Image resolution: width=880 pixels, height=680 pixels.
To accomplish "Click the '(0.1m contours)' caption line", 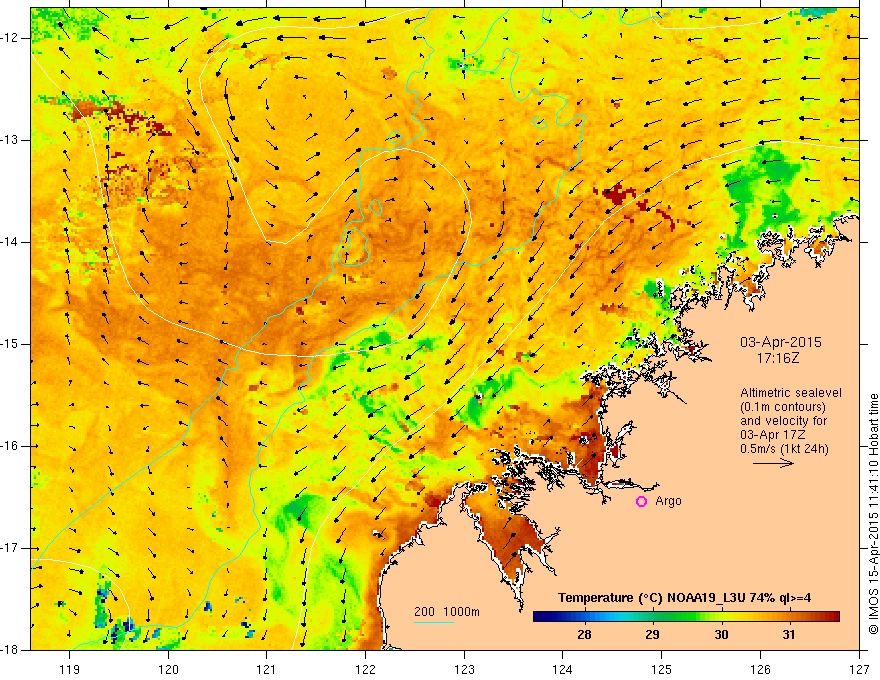I will click(783, 407).
